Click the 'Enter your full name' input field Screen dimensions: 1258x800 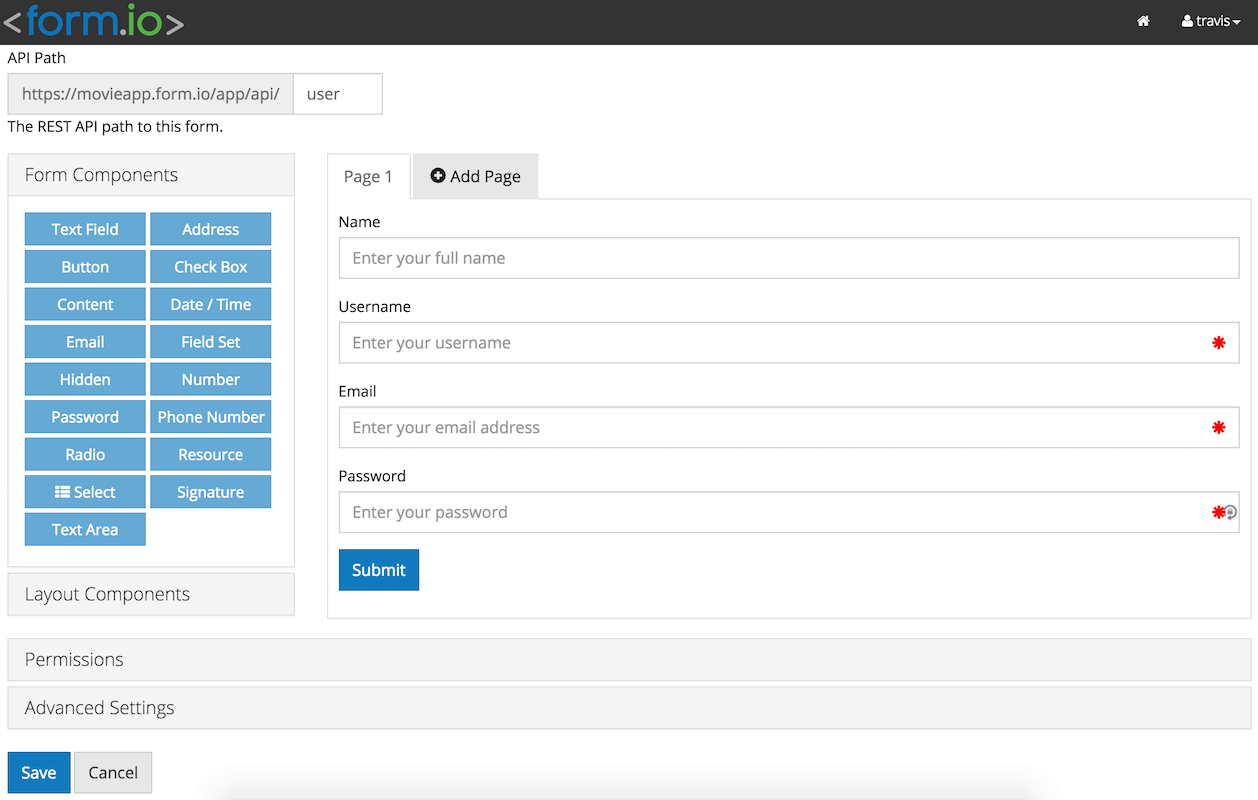[789, 257]
